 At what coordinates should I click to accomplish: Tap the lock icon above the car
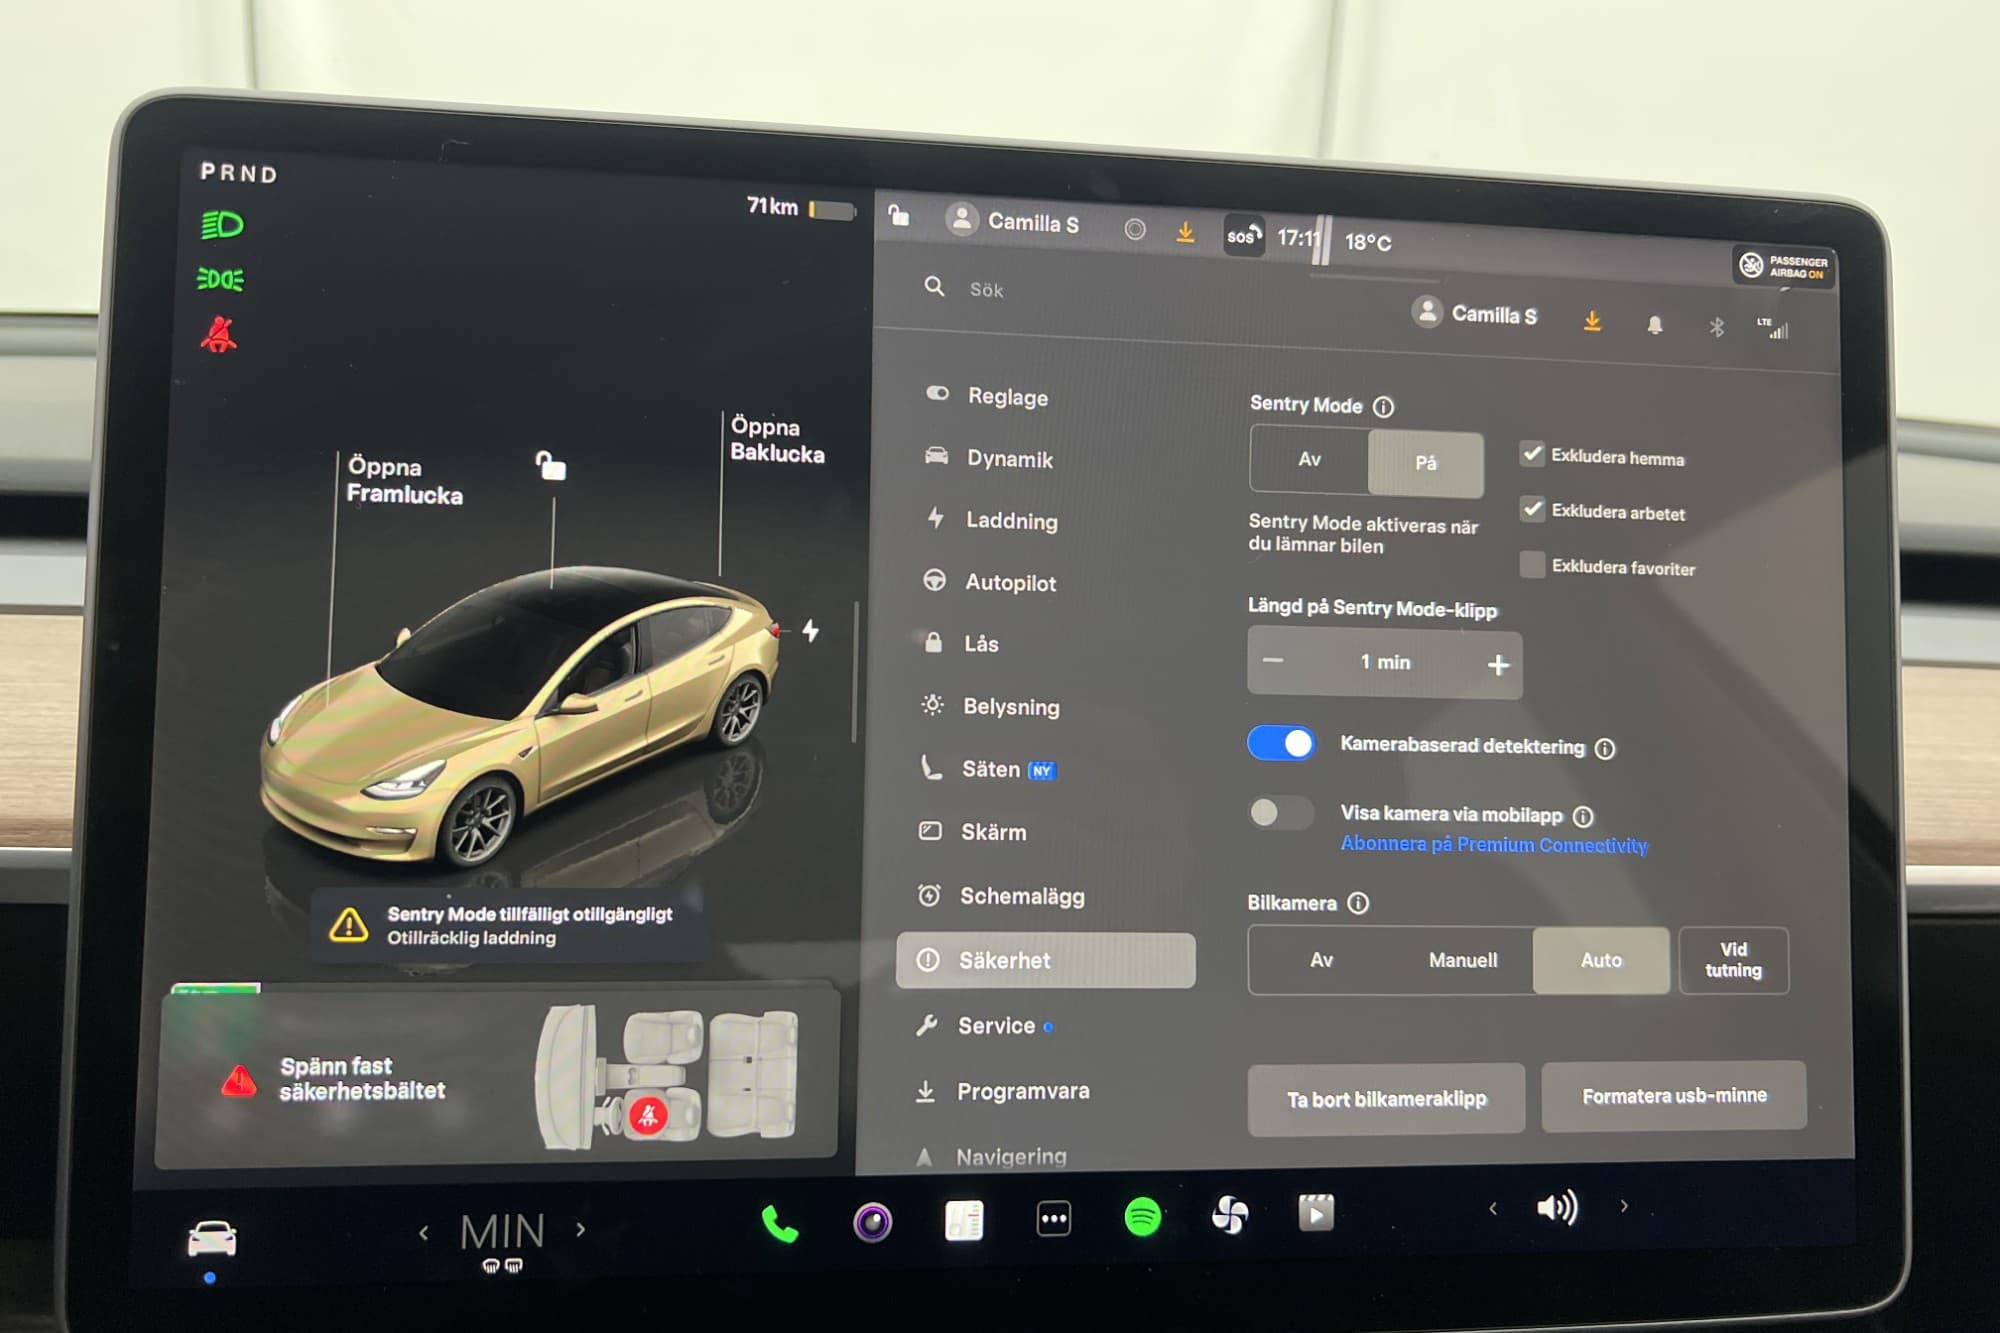[550, 464]
